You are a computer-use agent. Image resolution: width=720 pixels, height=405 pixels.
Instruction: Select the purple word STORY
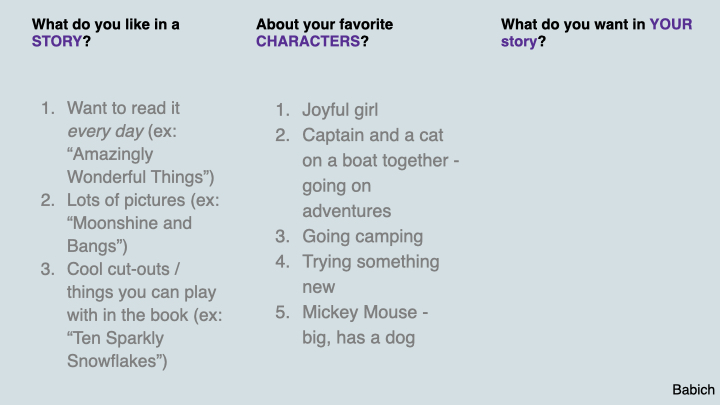56,41
